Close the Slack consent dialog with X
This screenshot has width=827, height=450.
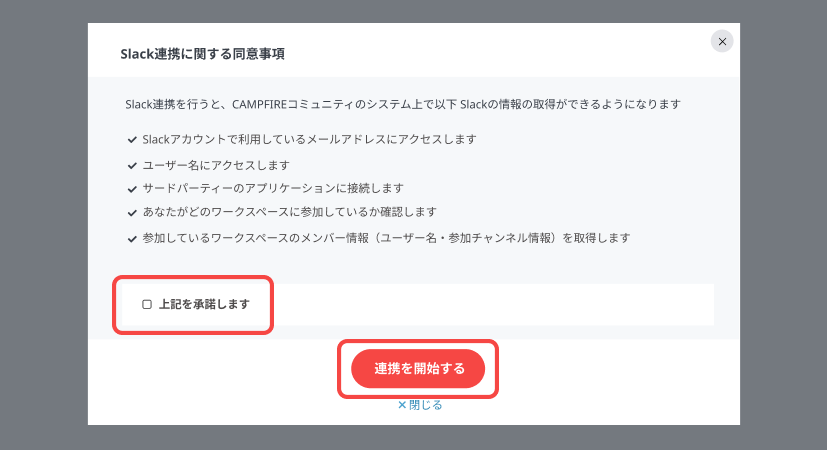[722, 41]
